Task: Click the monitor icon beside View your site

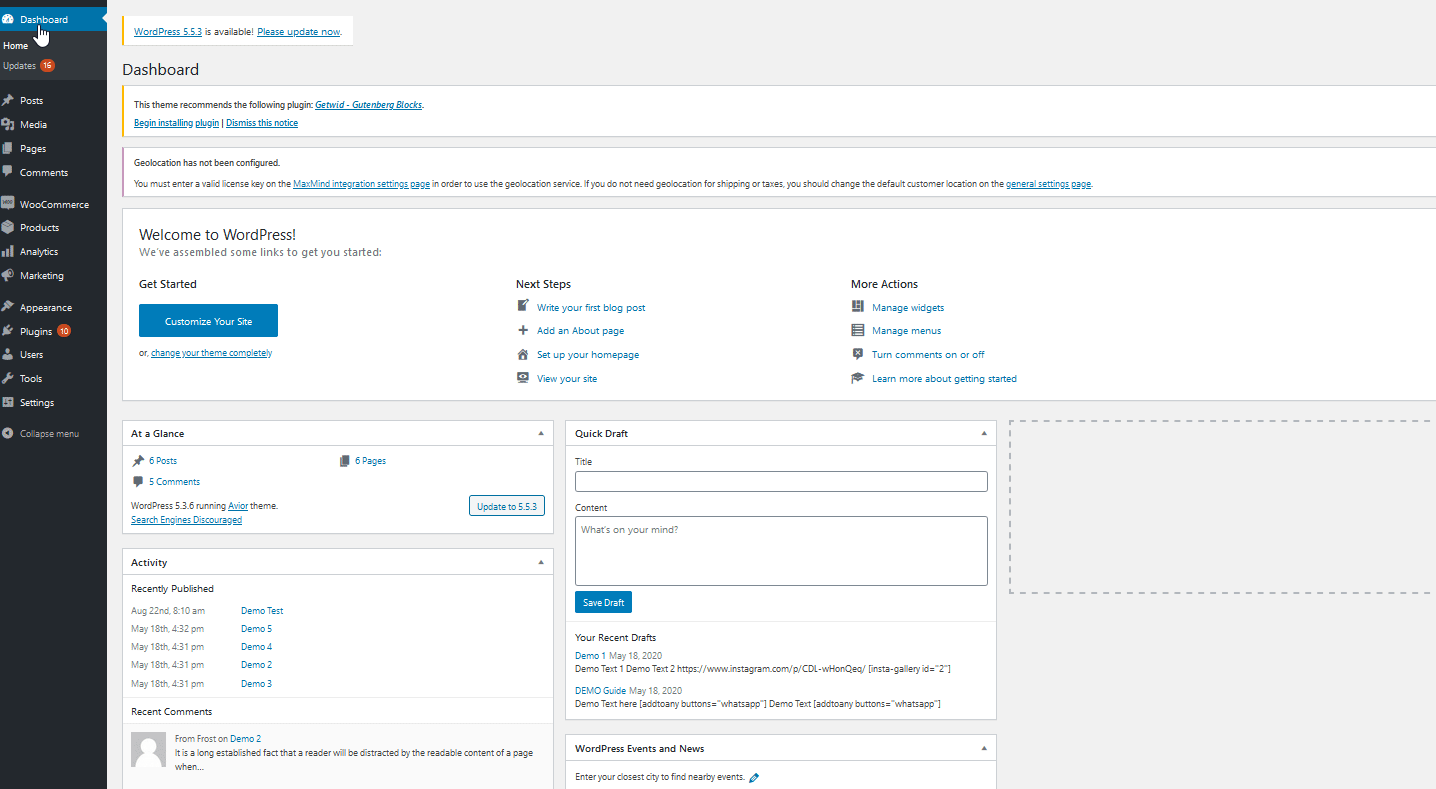Action: click(523, 378)
